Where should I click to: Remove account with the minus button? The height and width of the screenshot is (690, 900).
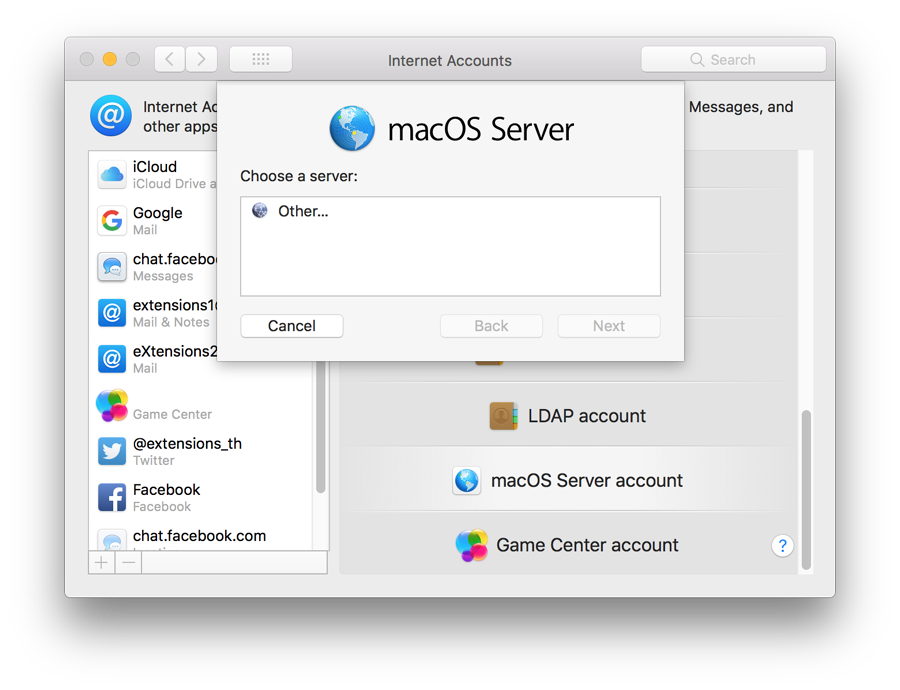pyautogui.click(x=129, y=563)
